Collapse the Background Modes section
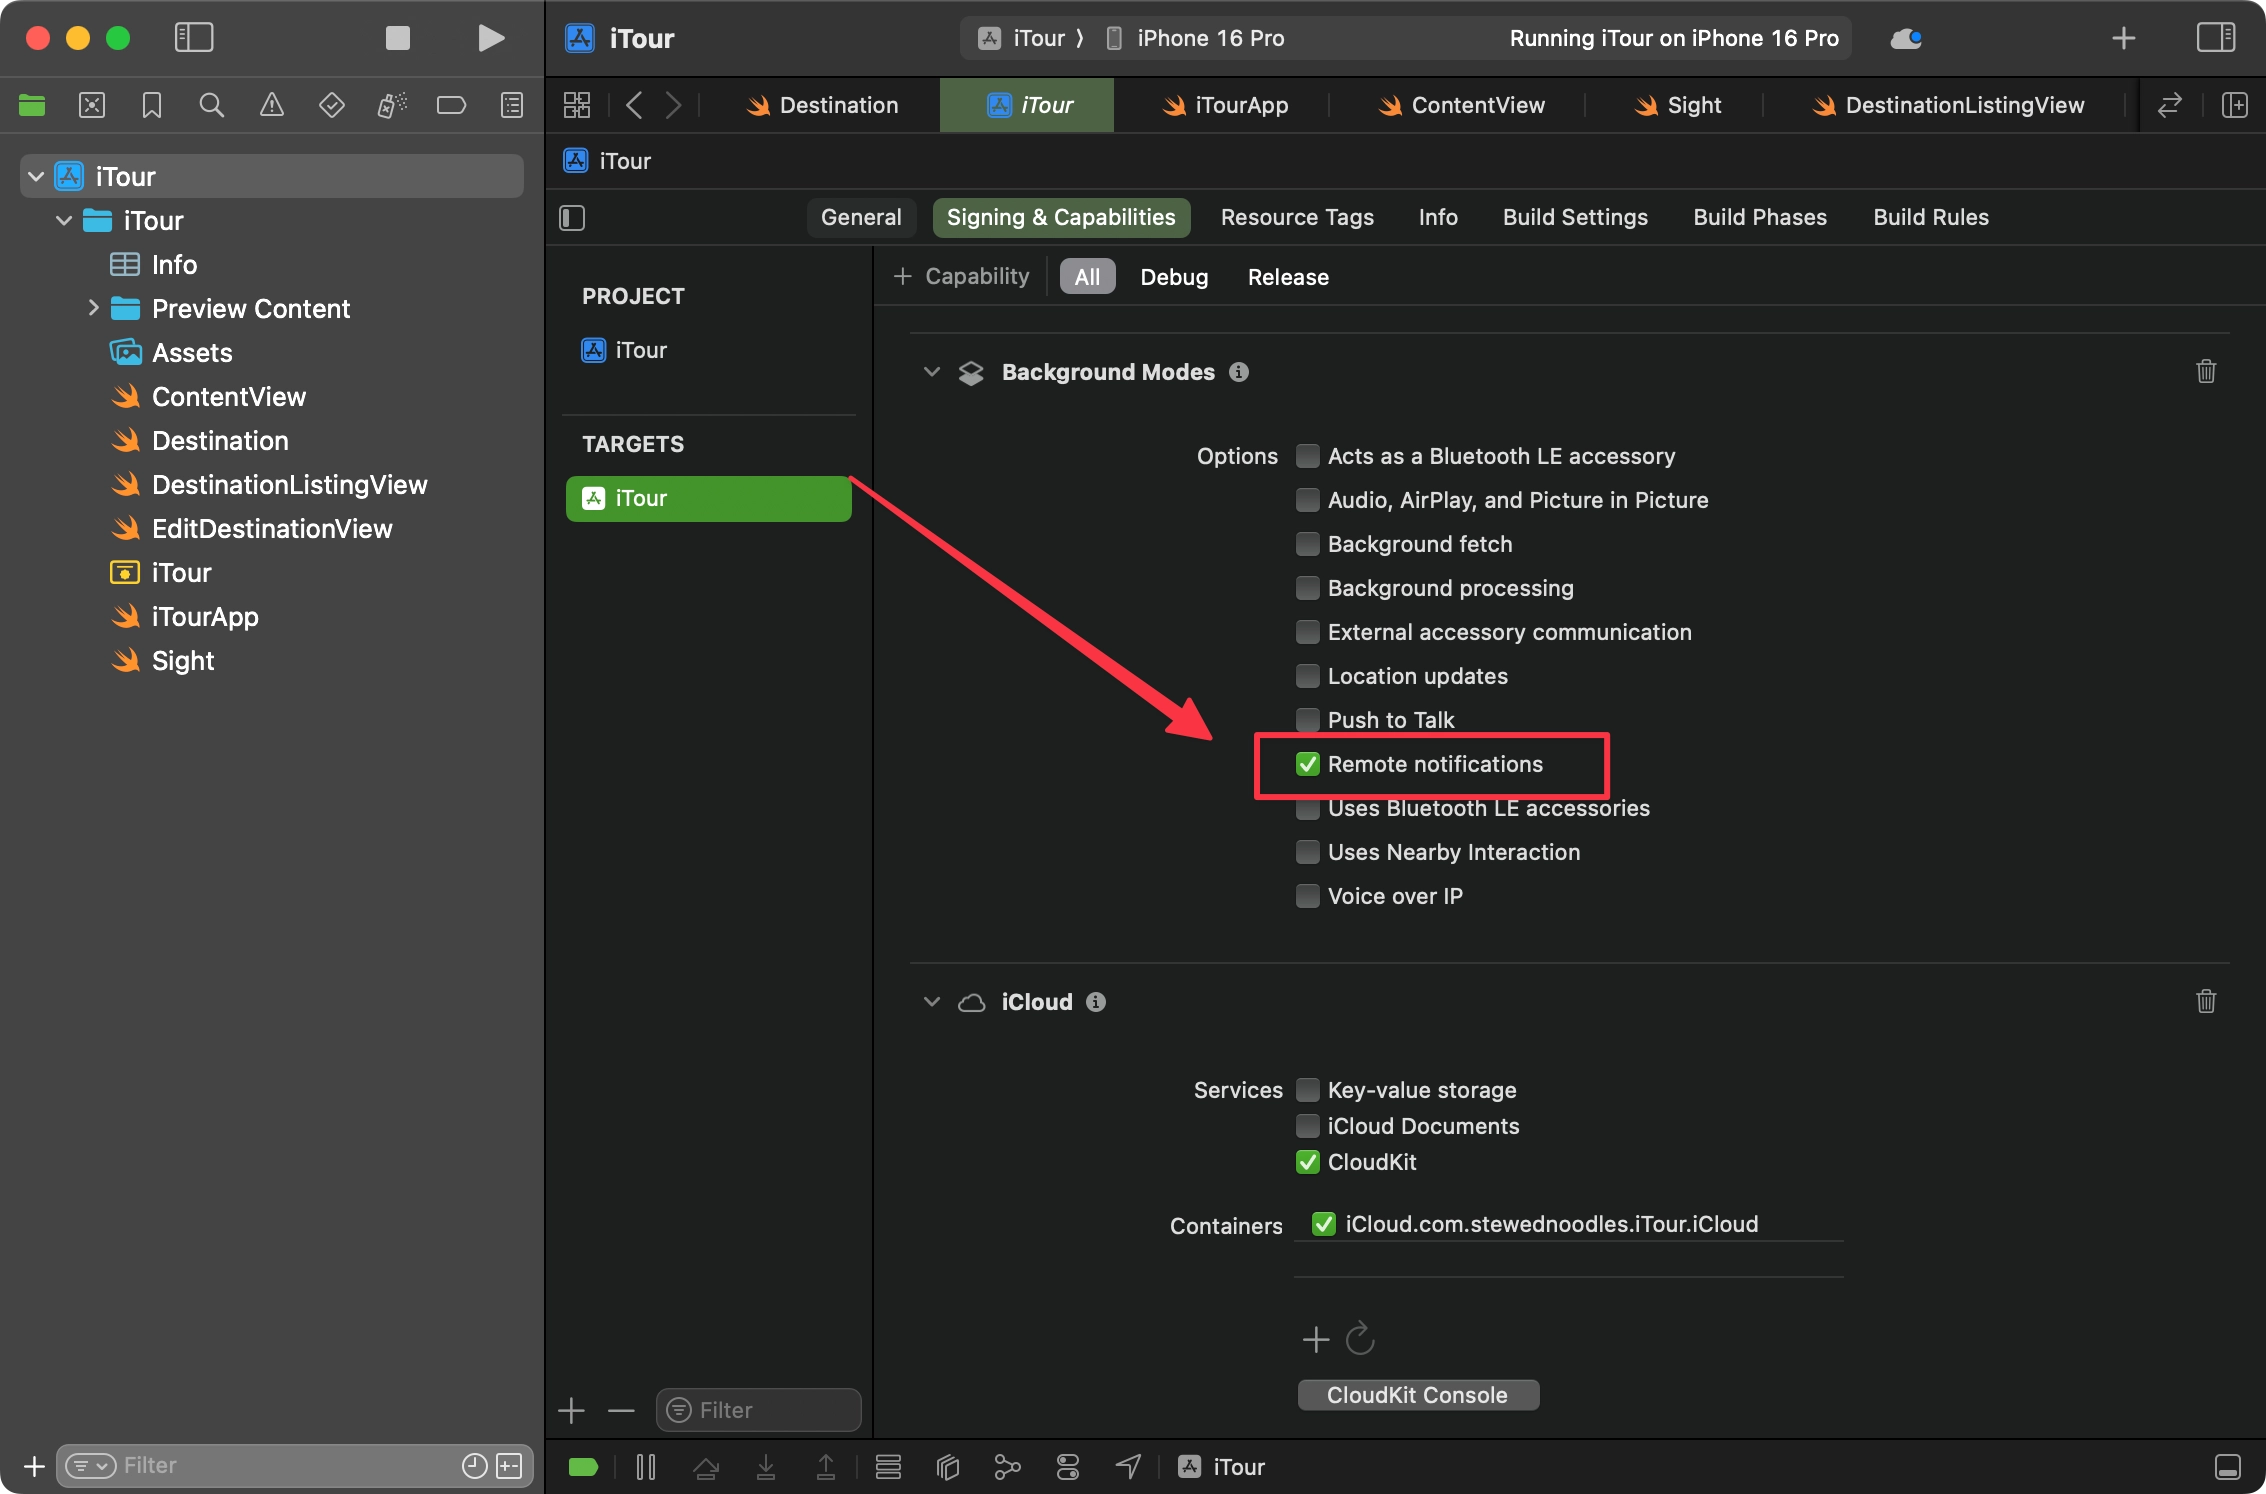 (932, 372)
